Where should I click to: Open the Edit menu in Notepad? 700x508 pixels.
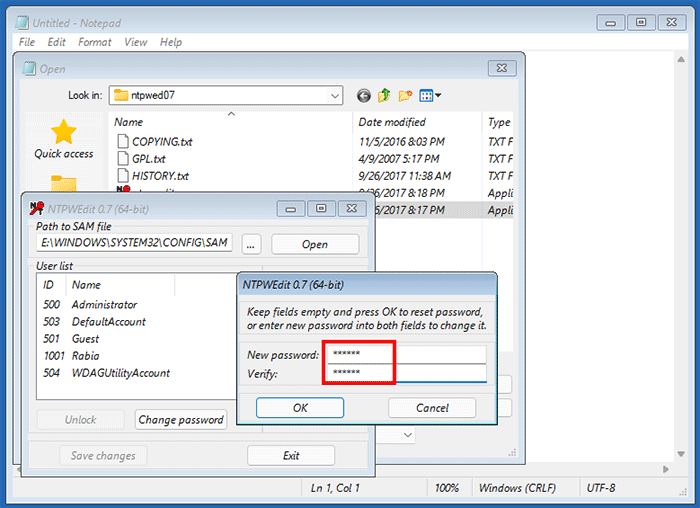pyautogui.click(x=56, y=42)
